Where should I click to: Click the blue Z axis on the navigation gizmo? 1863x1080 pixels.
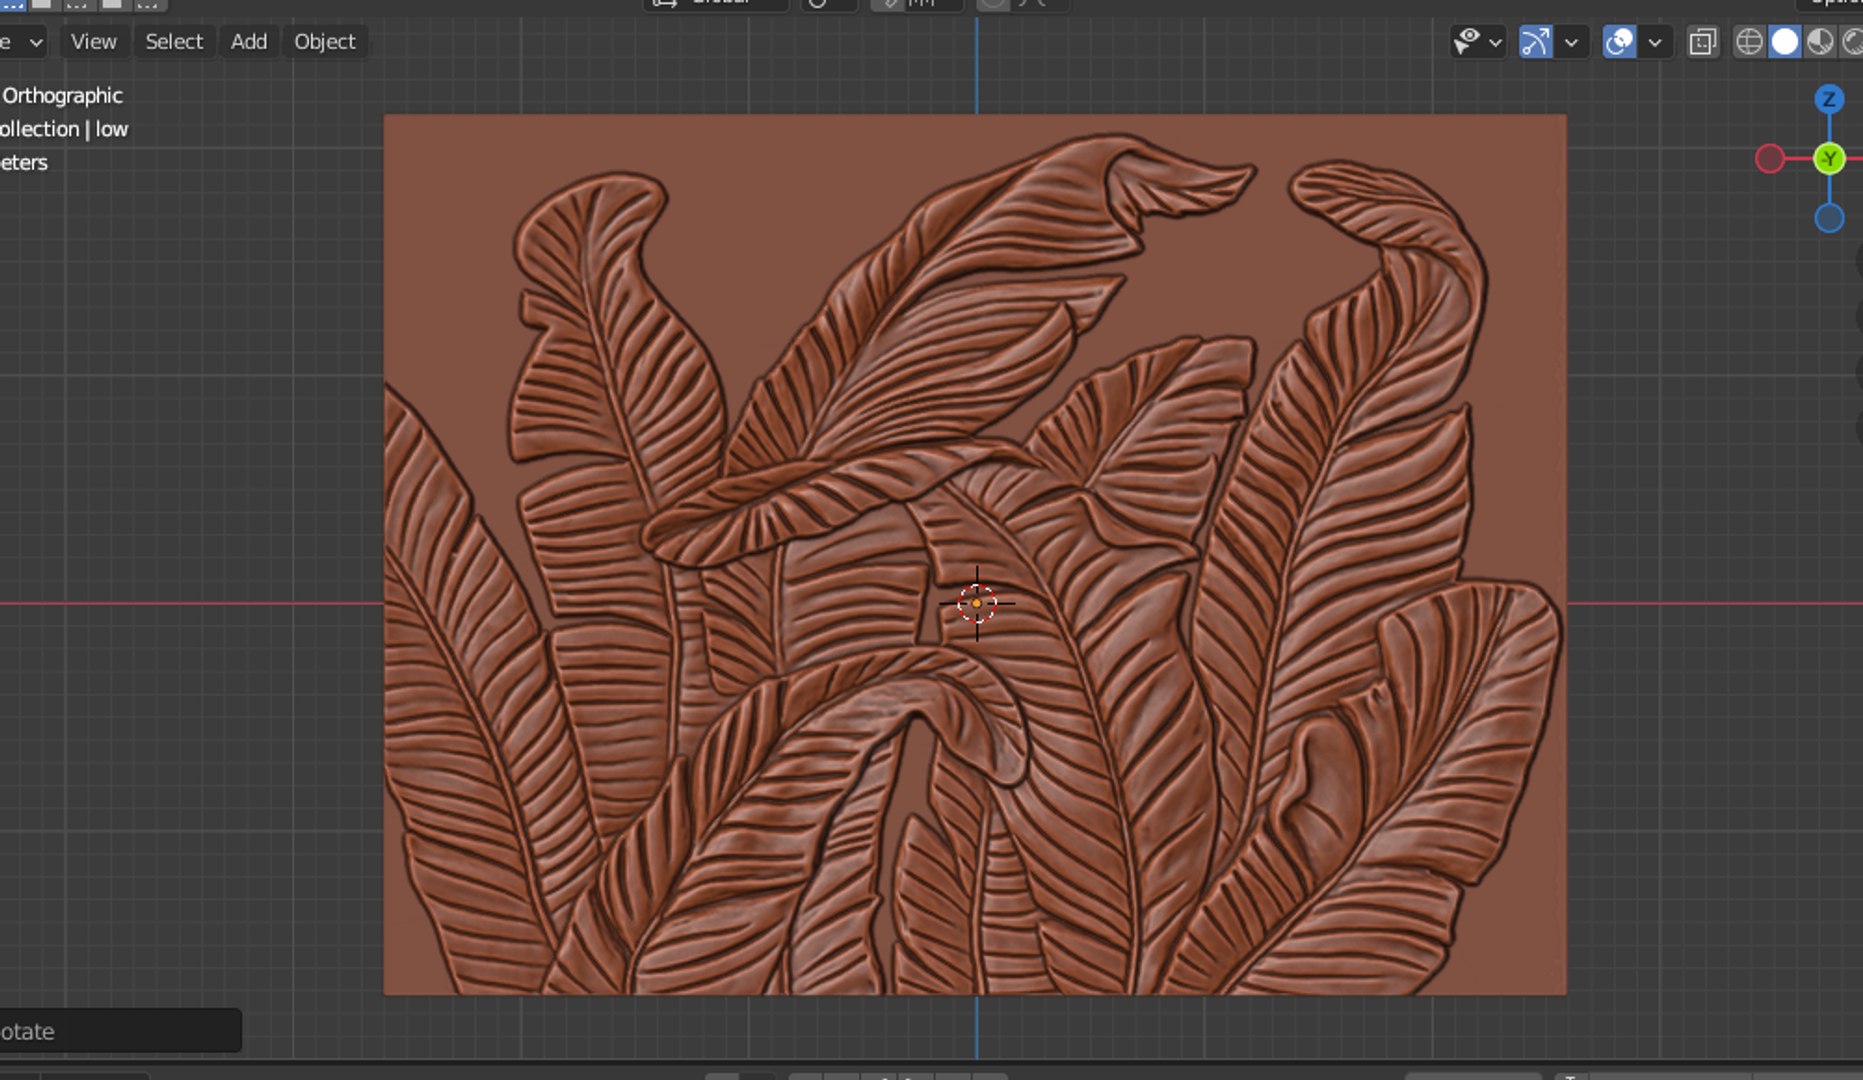pyautogui.click(x=1829, y=99)
